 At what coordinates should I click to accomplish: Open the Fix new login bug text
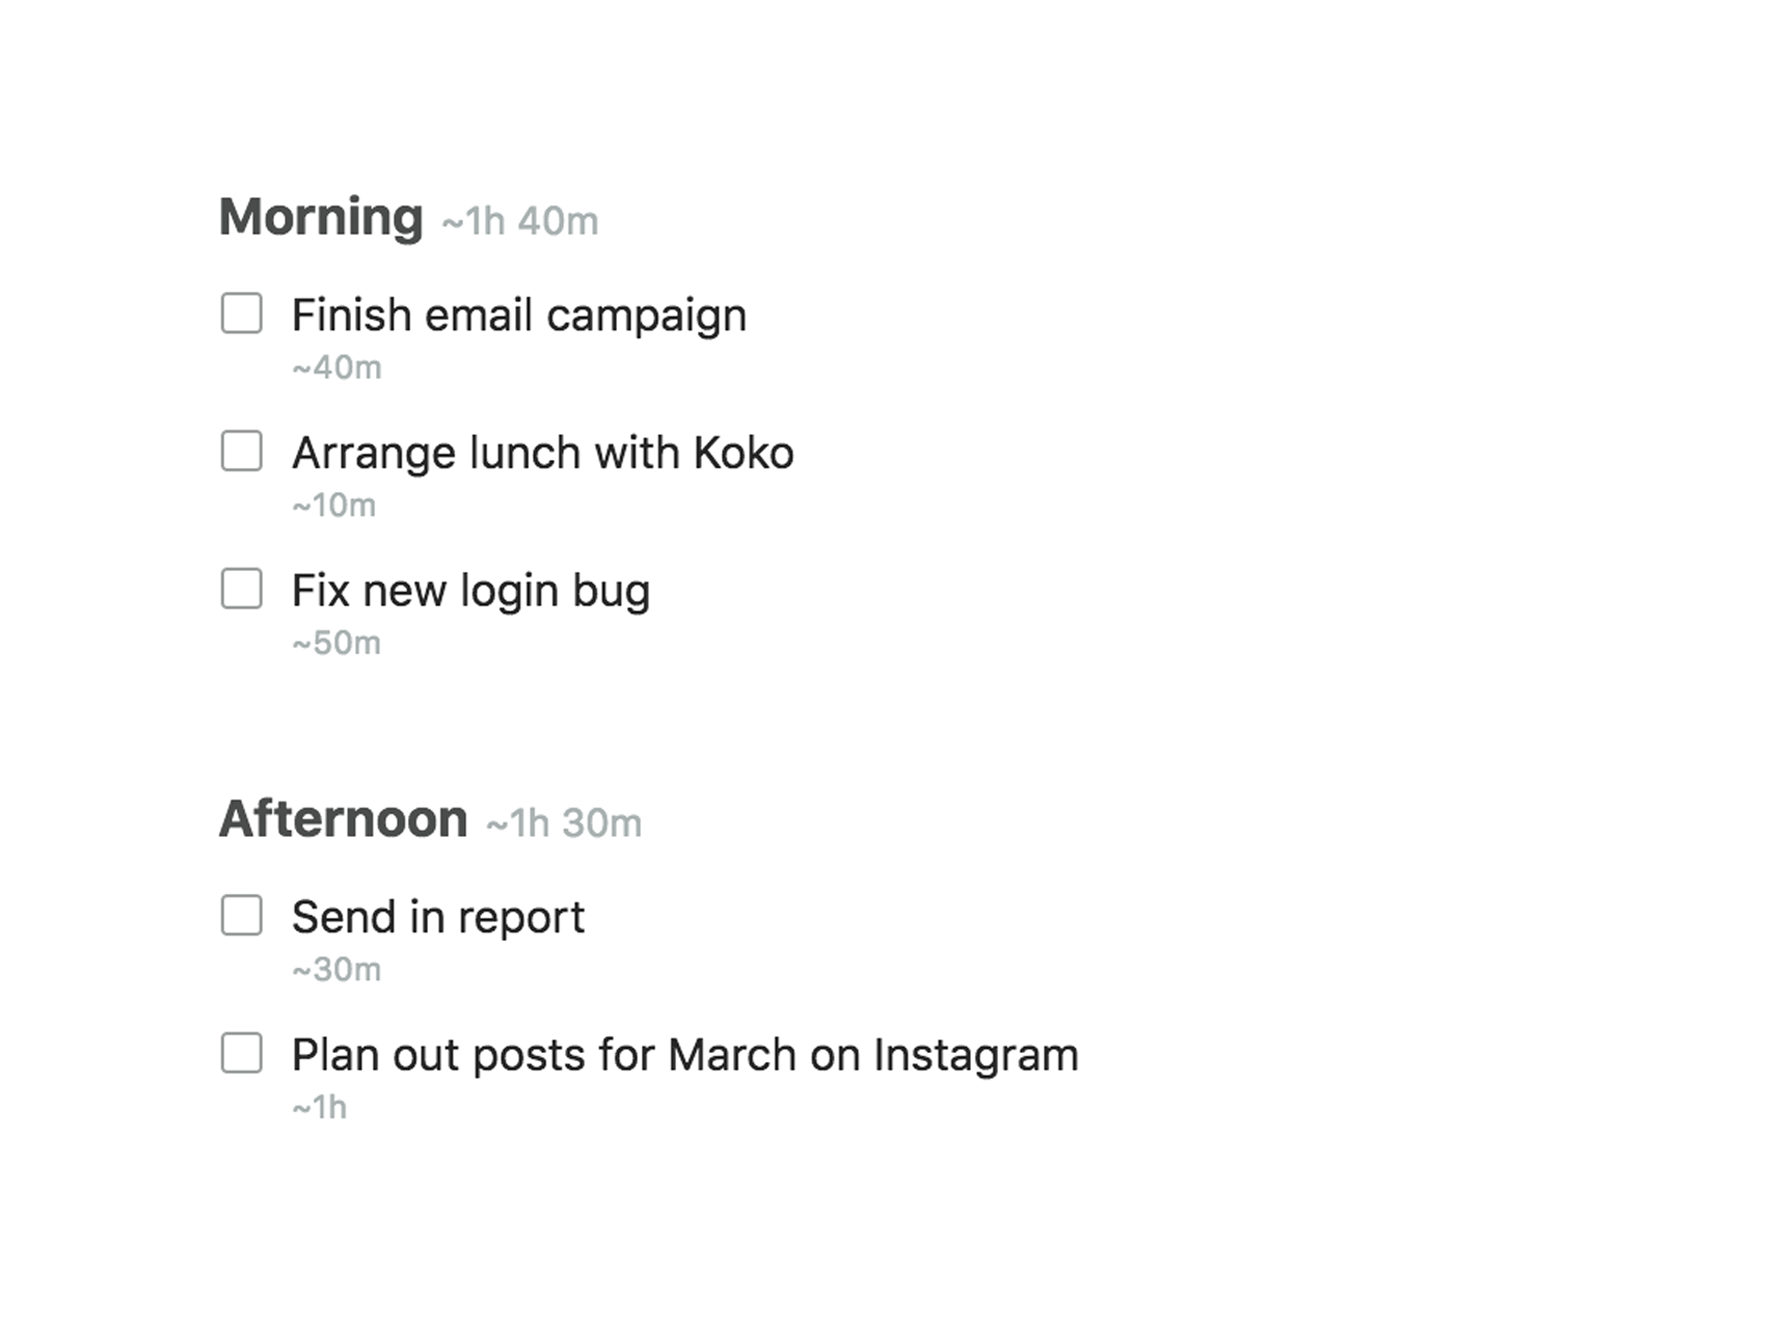pyautogui.click(x=471, y=591)
